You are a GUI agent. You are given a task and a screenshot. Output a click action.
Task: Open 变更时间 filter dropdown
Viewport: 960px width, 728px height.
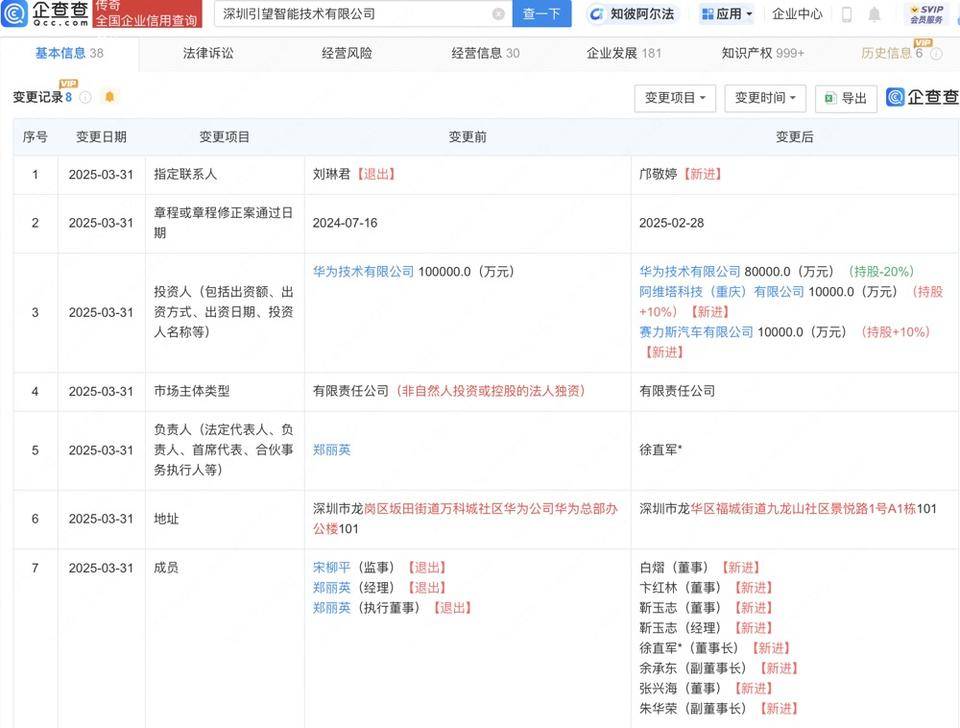765,98
